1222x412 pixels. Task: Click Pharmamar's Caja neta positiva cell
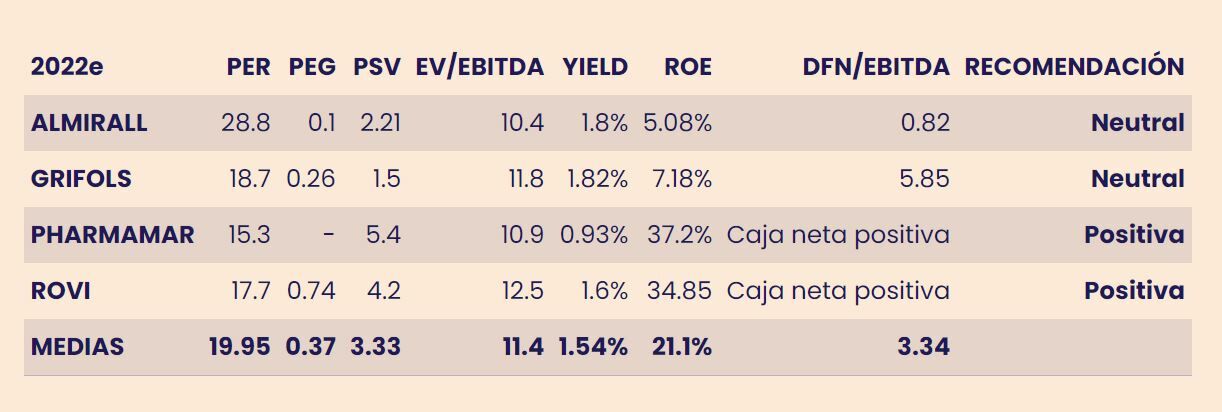pyautogui.click(x=838, y=235)
